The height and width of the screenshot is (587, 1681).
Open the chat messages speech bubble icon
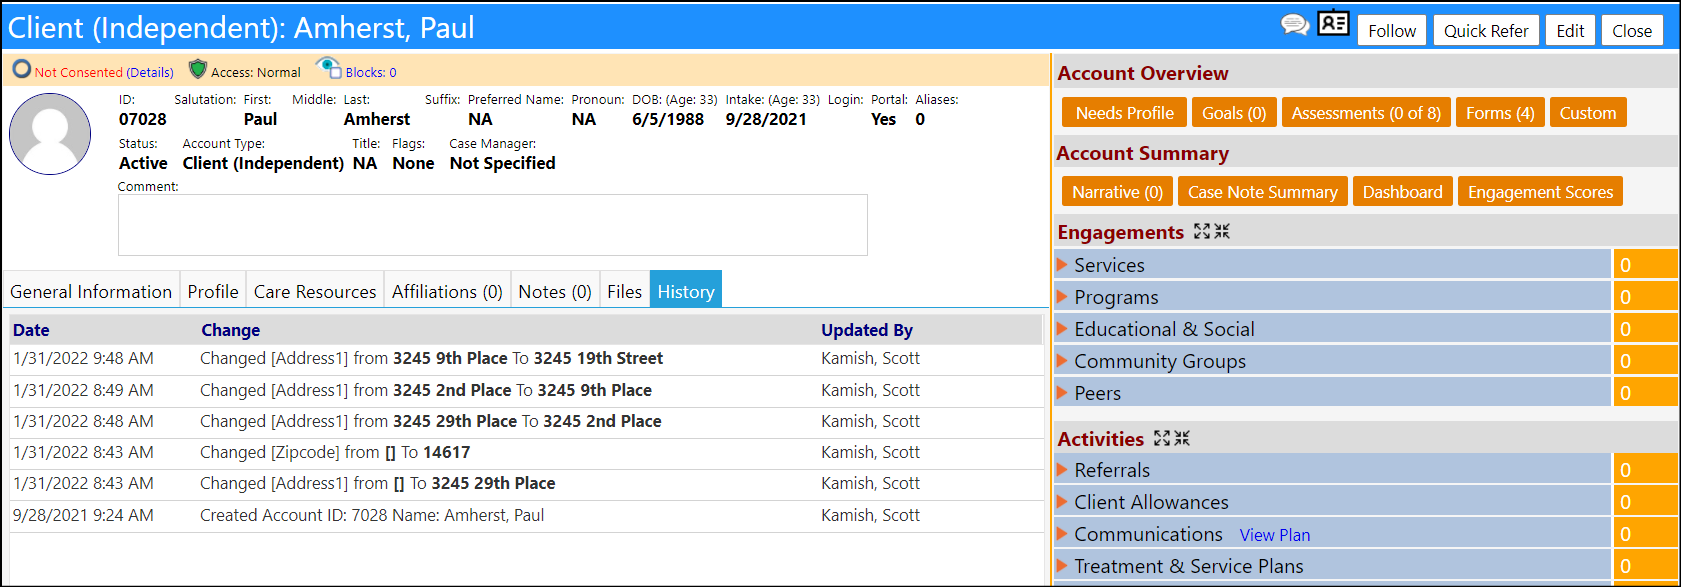1295,25
